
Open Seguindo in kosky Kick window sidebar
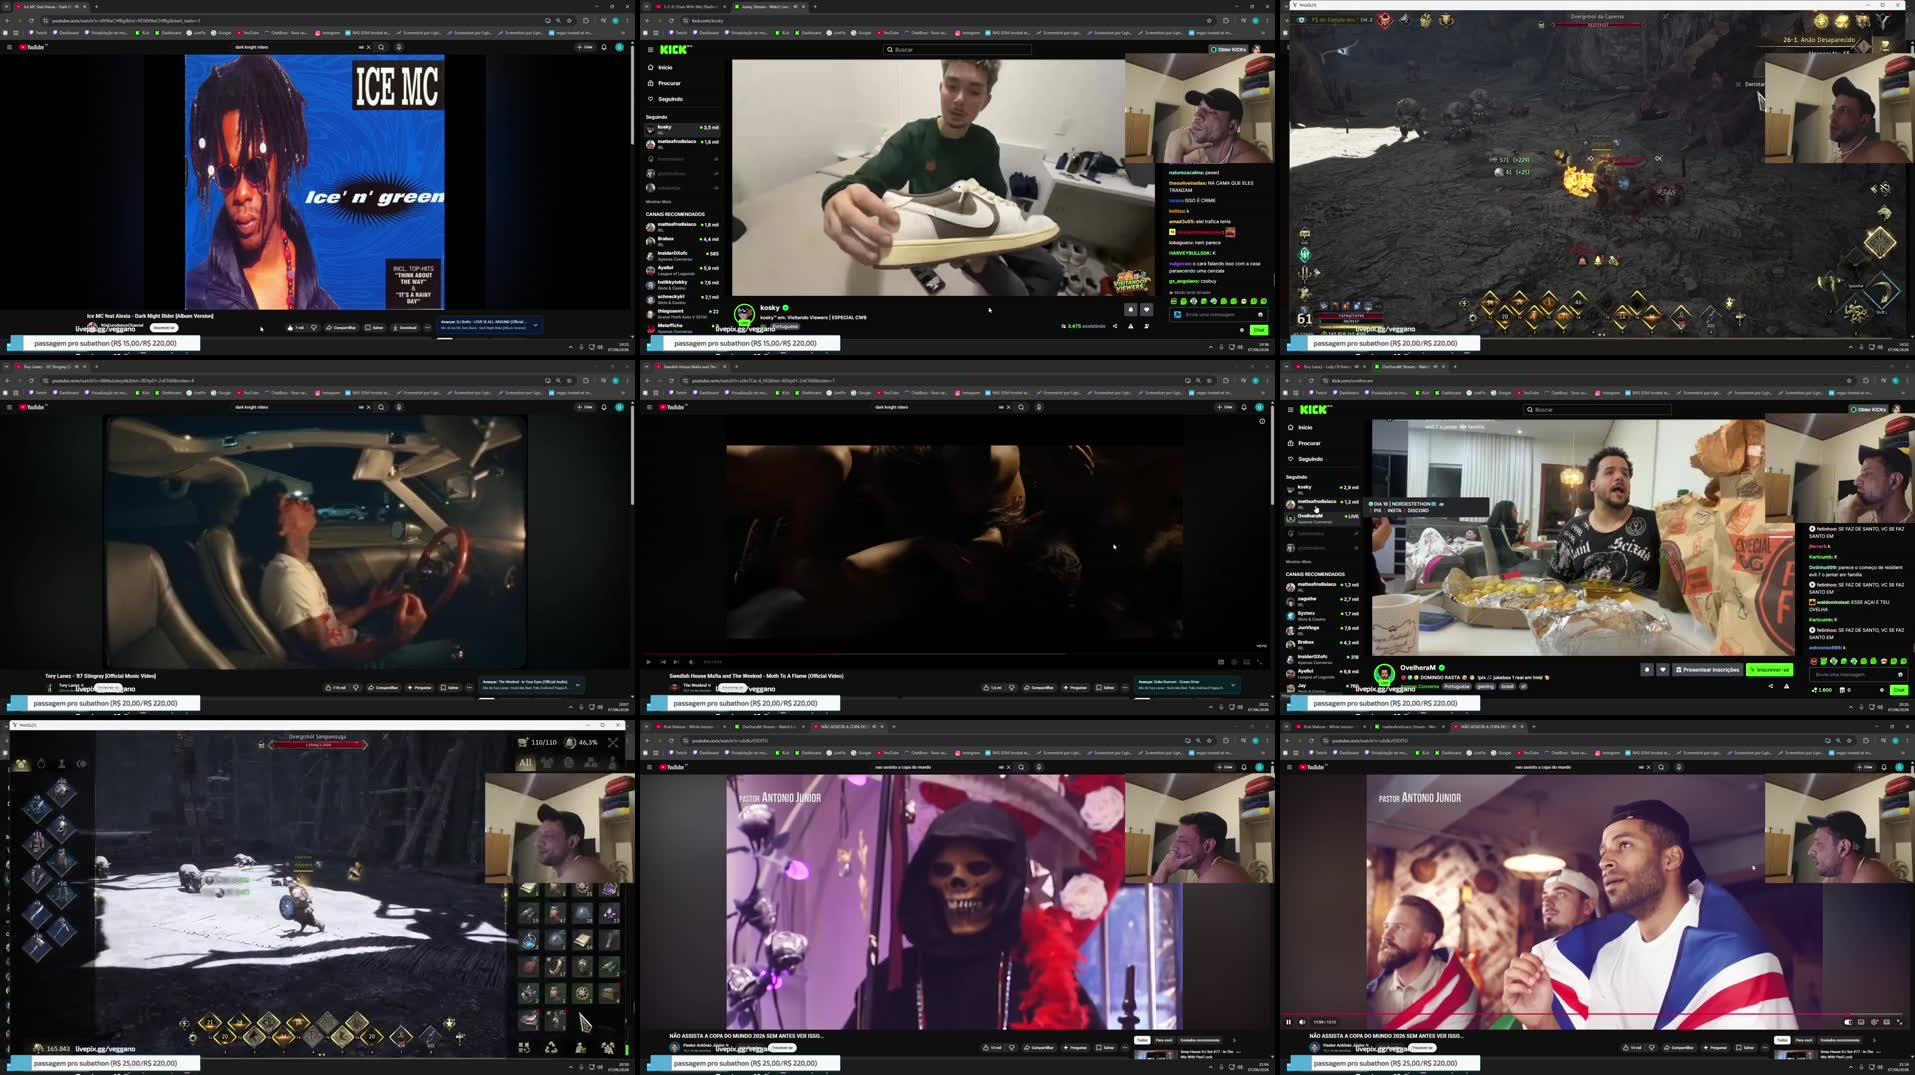665,99
